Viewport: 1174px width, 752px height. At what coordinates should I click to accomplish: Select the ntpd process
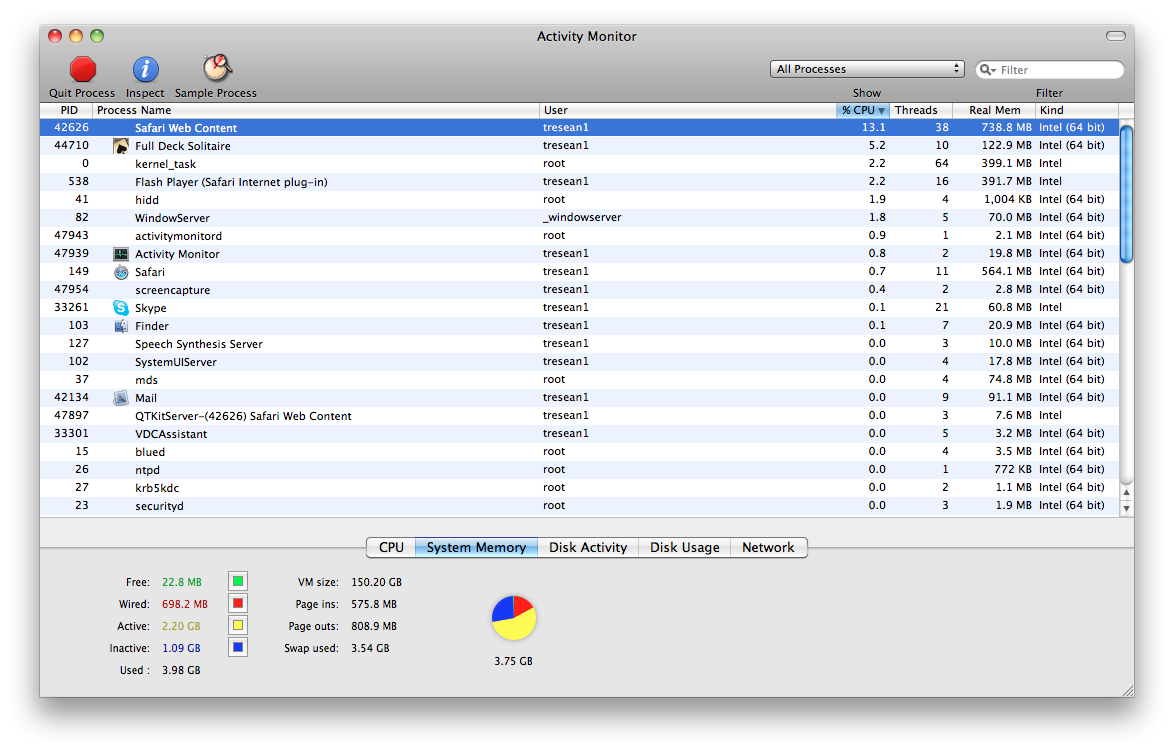point(579,469)
